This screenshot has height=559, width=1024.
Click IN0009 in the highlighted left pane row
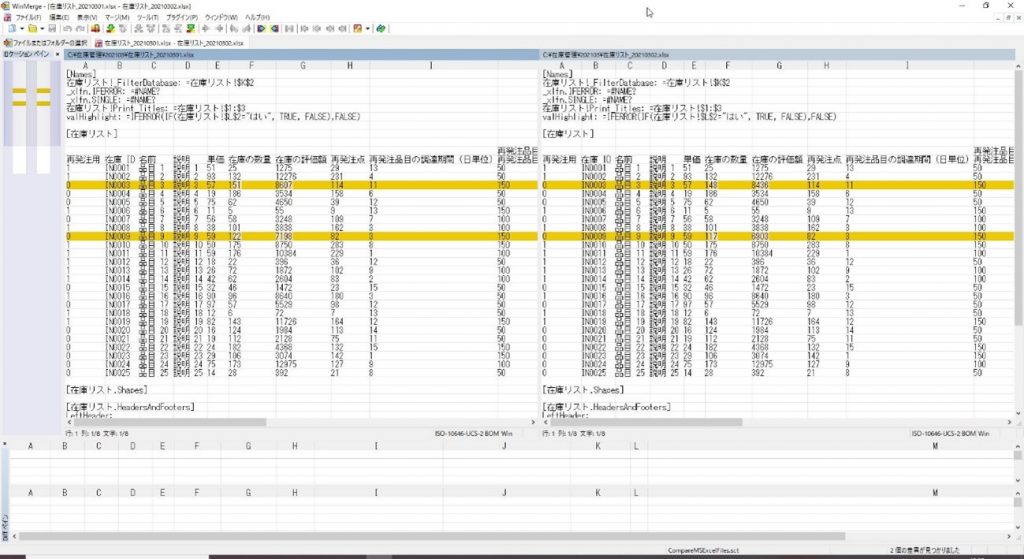point(118,236)
